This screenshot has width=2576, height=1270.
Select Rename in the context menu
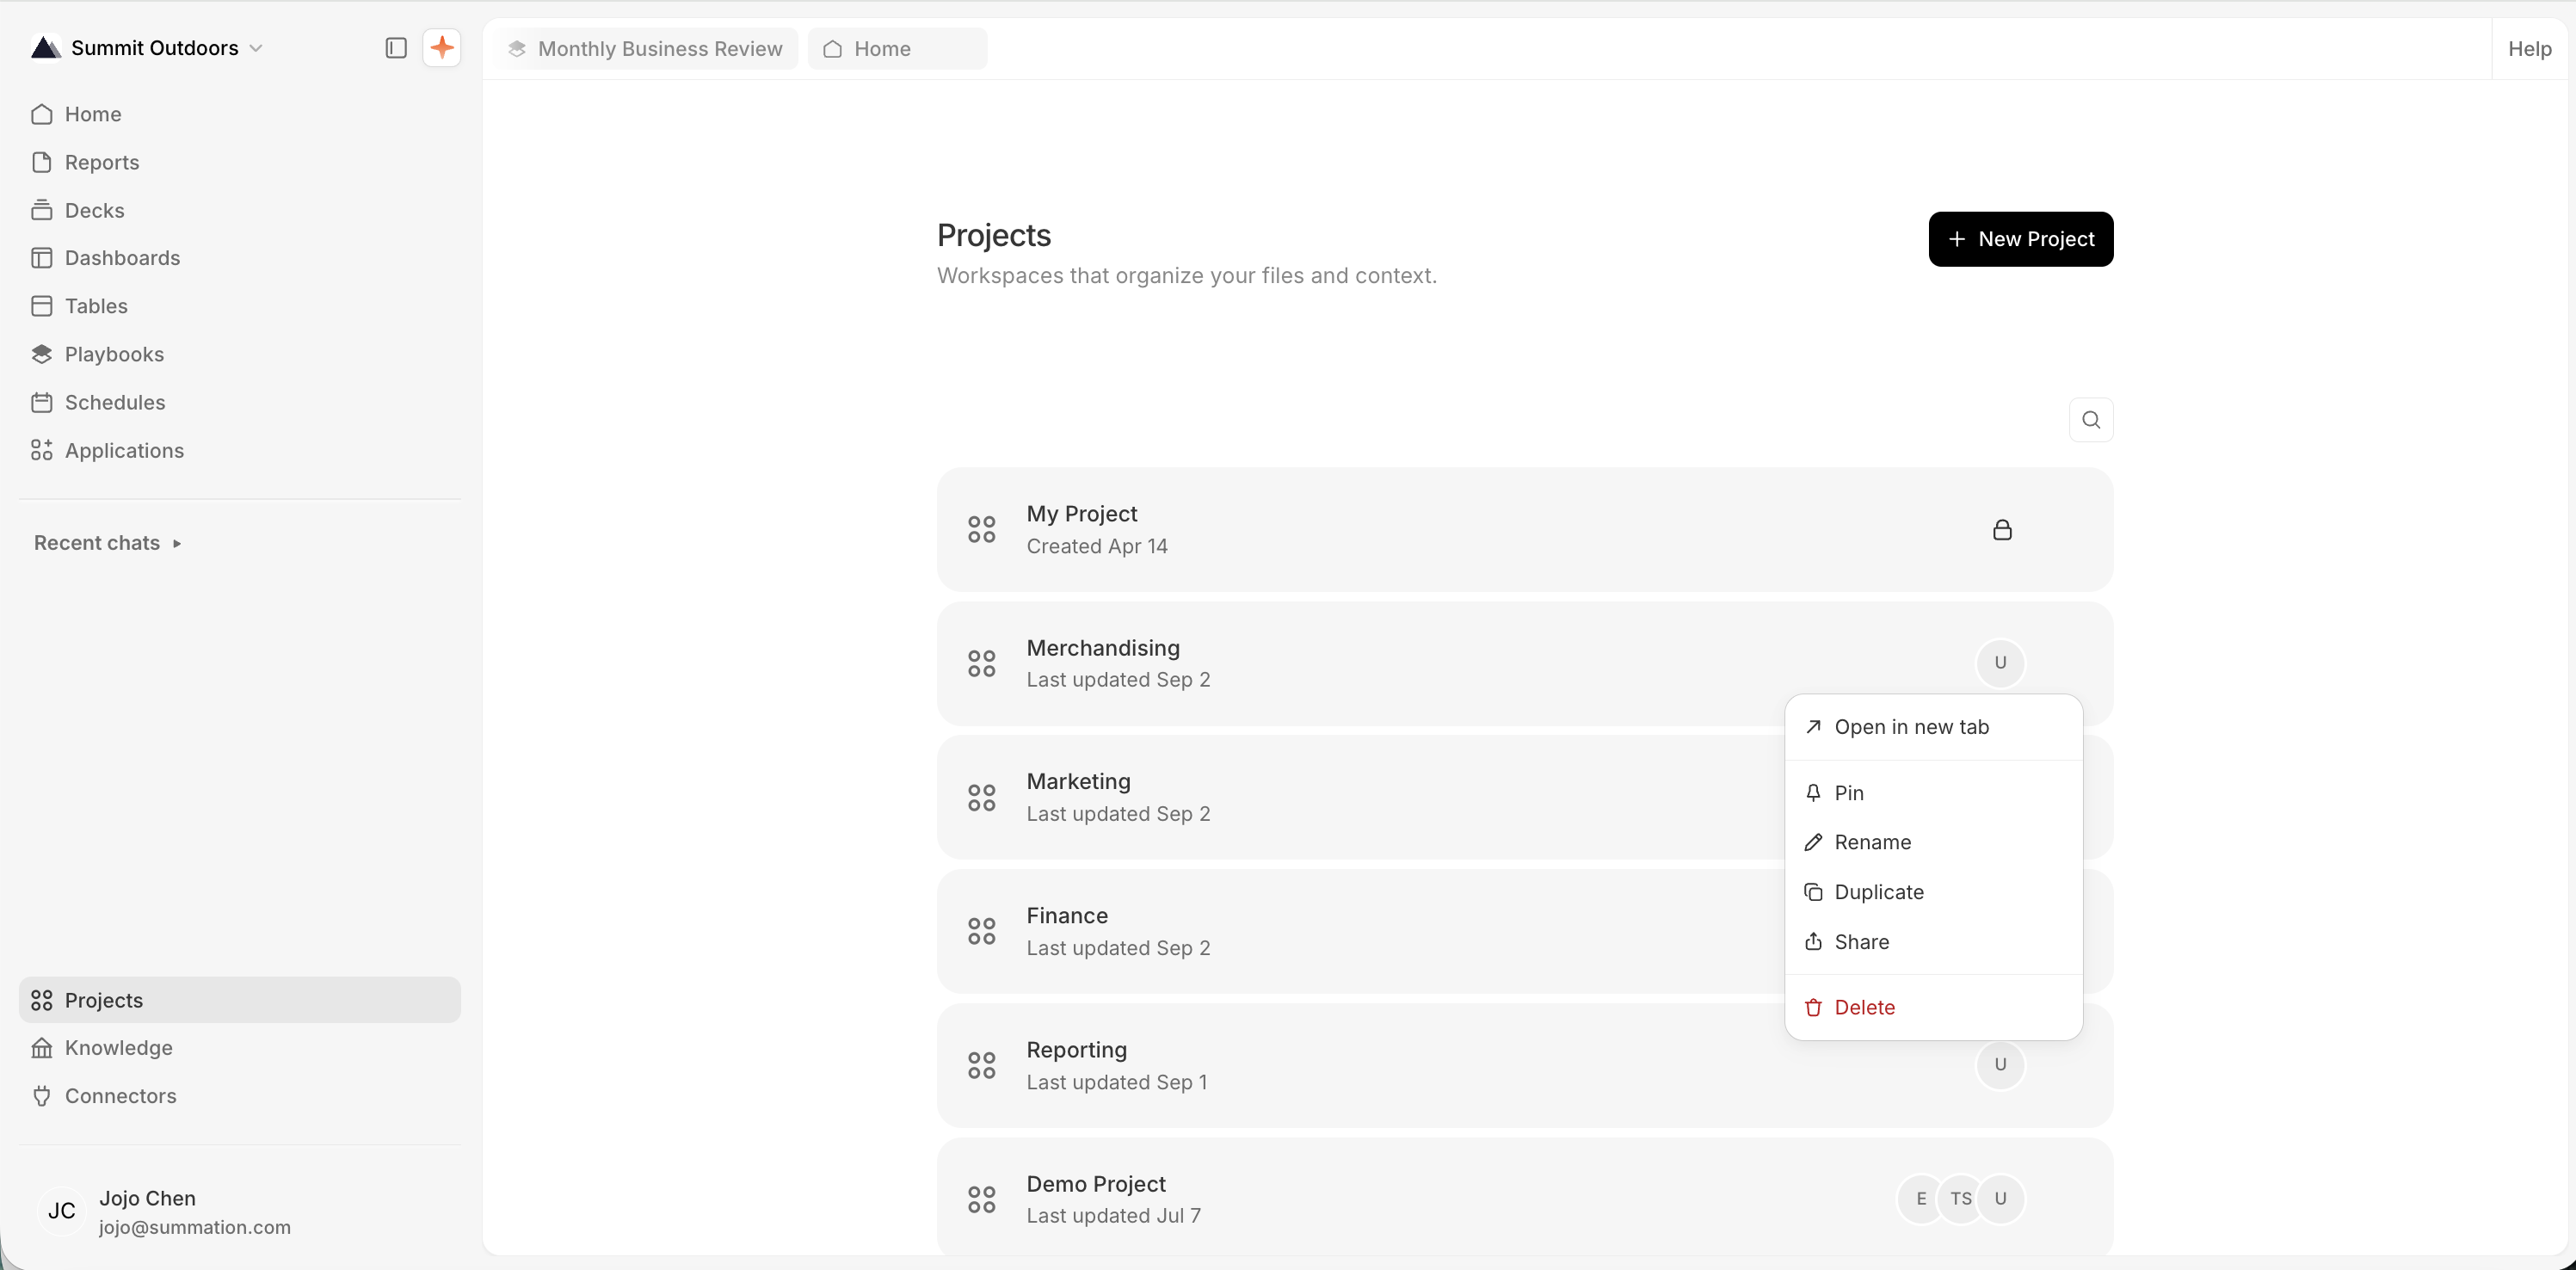pos(1933,842)
